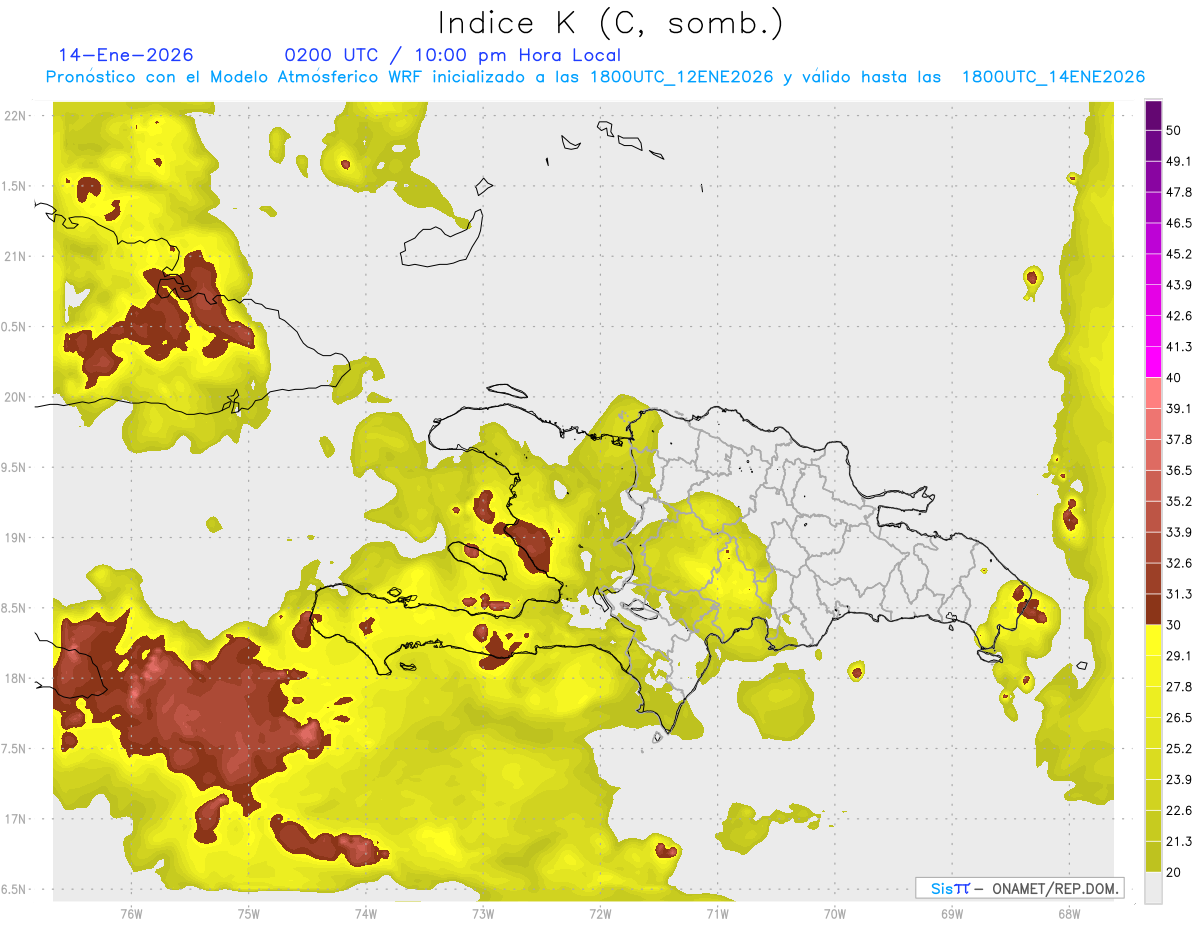Click the "72W" longitude label
Screen dimensions: 1200x927
(600, 913)
